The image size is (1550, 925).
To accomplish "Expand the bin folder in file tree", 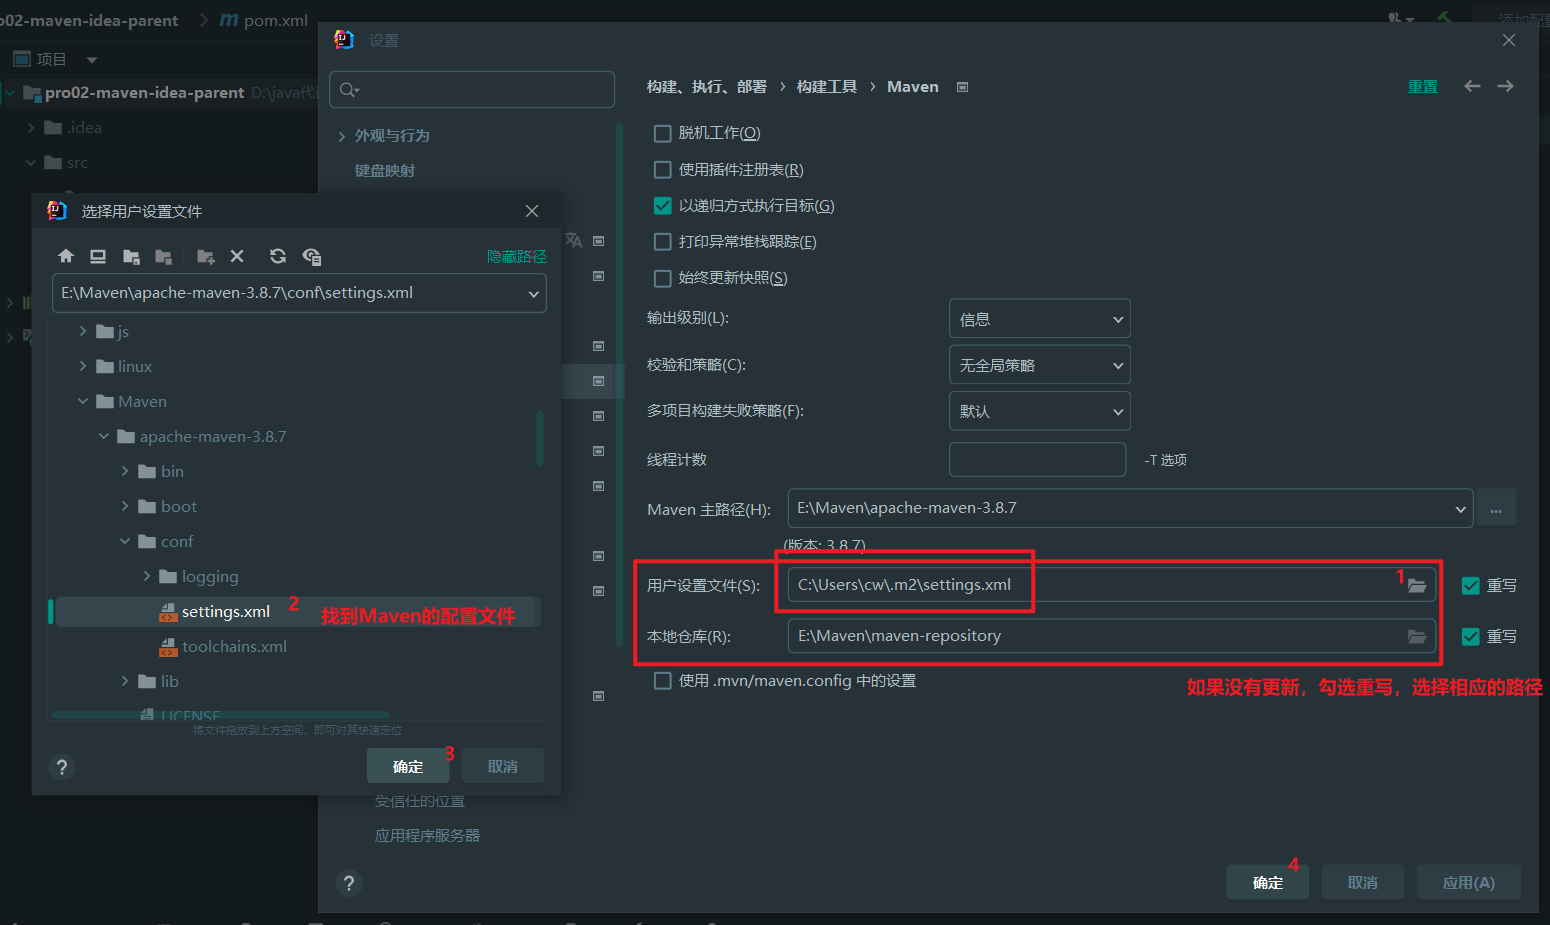I will click(125, 471).
